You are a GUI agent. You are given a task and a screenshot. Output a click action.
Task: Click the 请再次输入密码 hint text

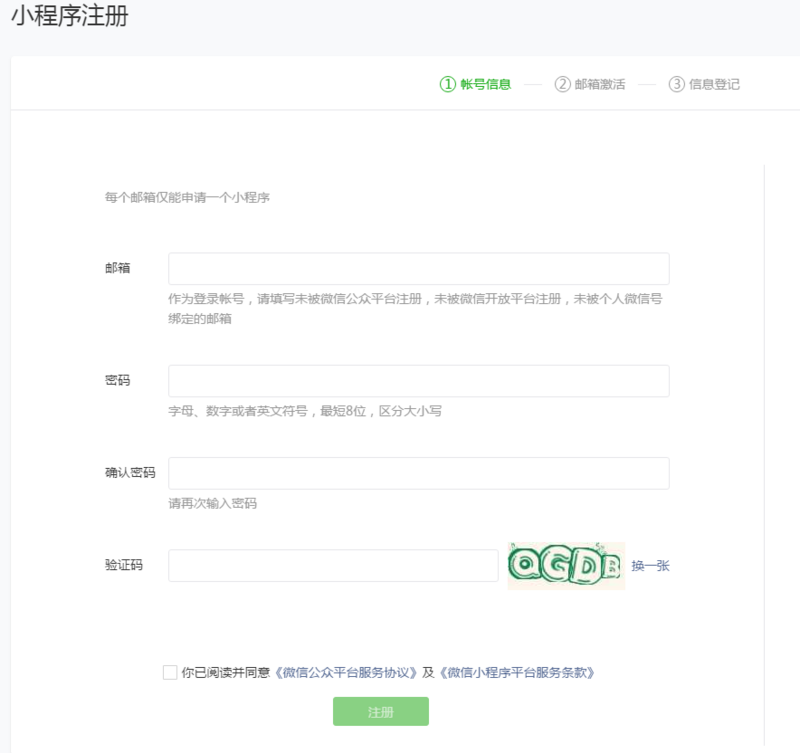click(213, 504)
